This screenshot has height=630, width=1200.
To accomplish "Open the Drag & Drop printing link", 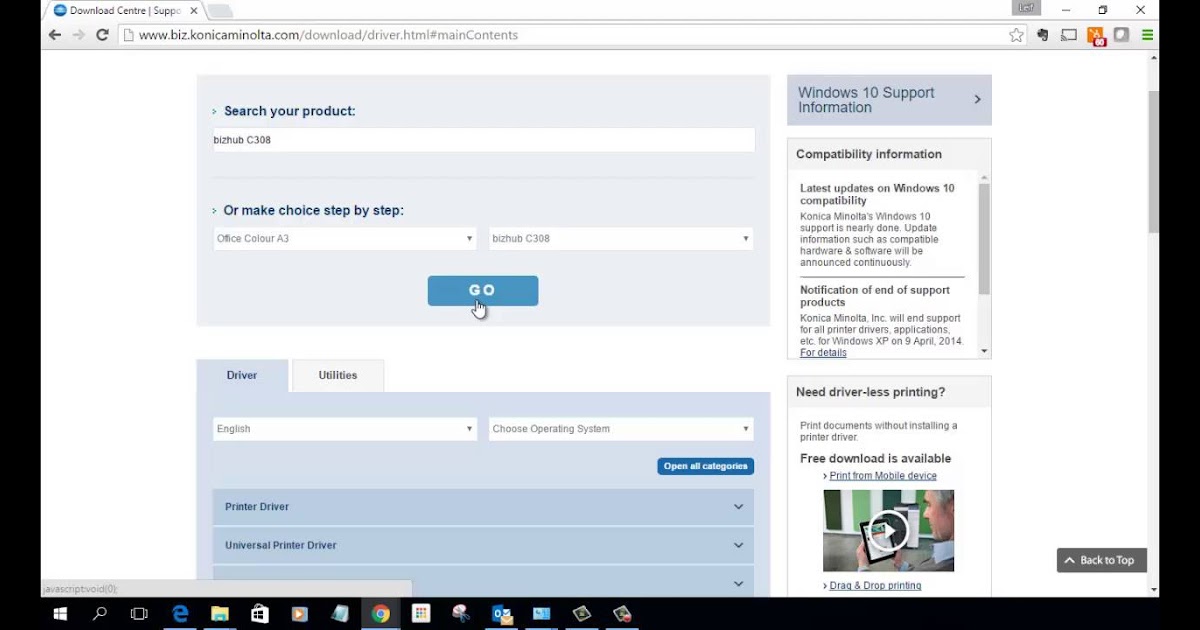I will coord(875,586).
